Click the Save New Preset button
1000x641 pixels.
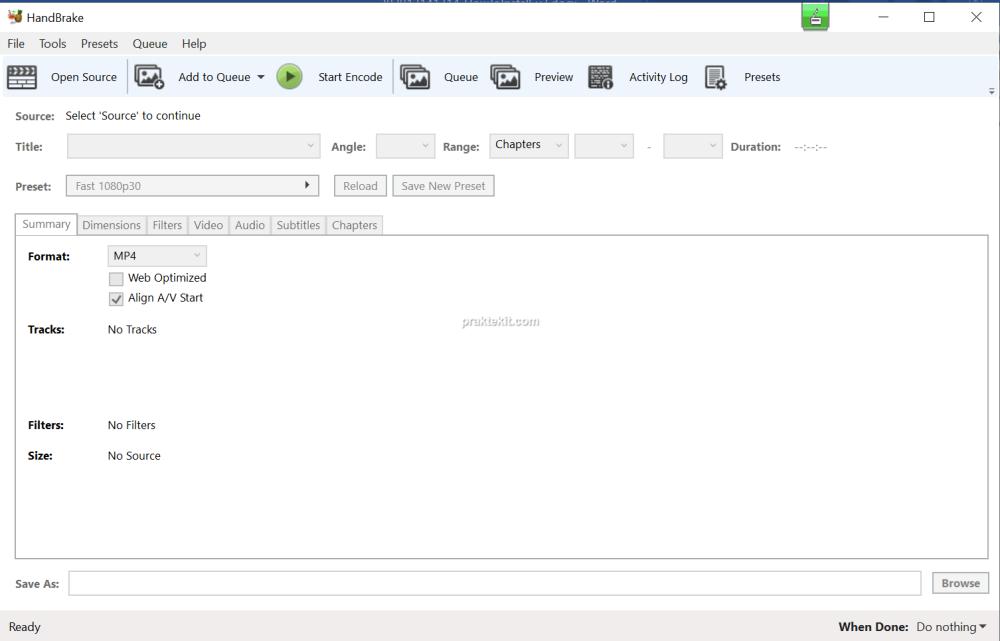[x=443, y=186]
